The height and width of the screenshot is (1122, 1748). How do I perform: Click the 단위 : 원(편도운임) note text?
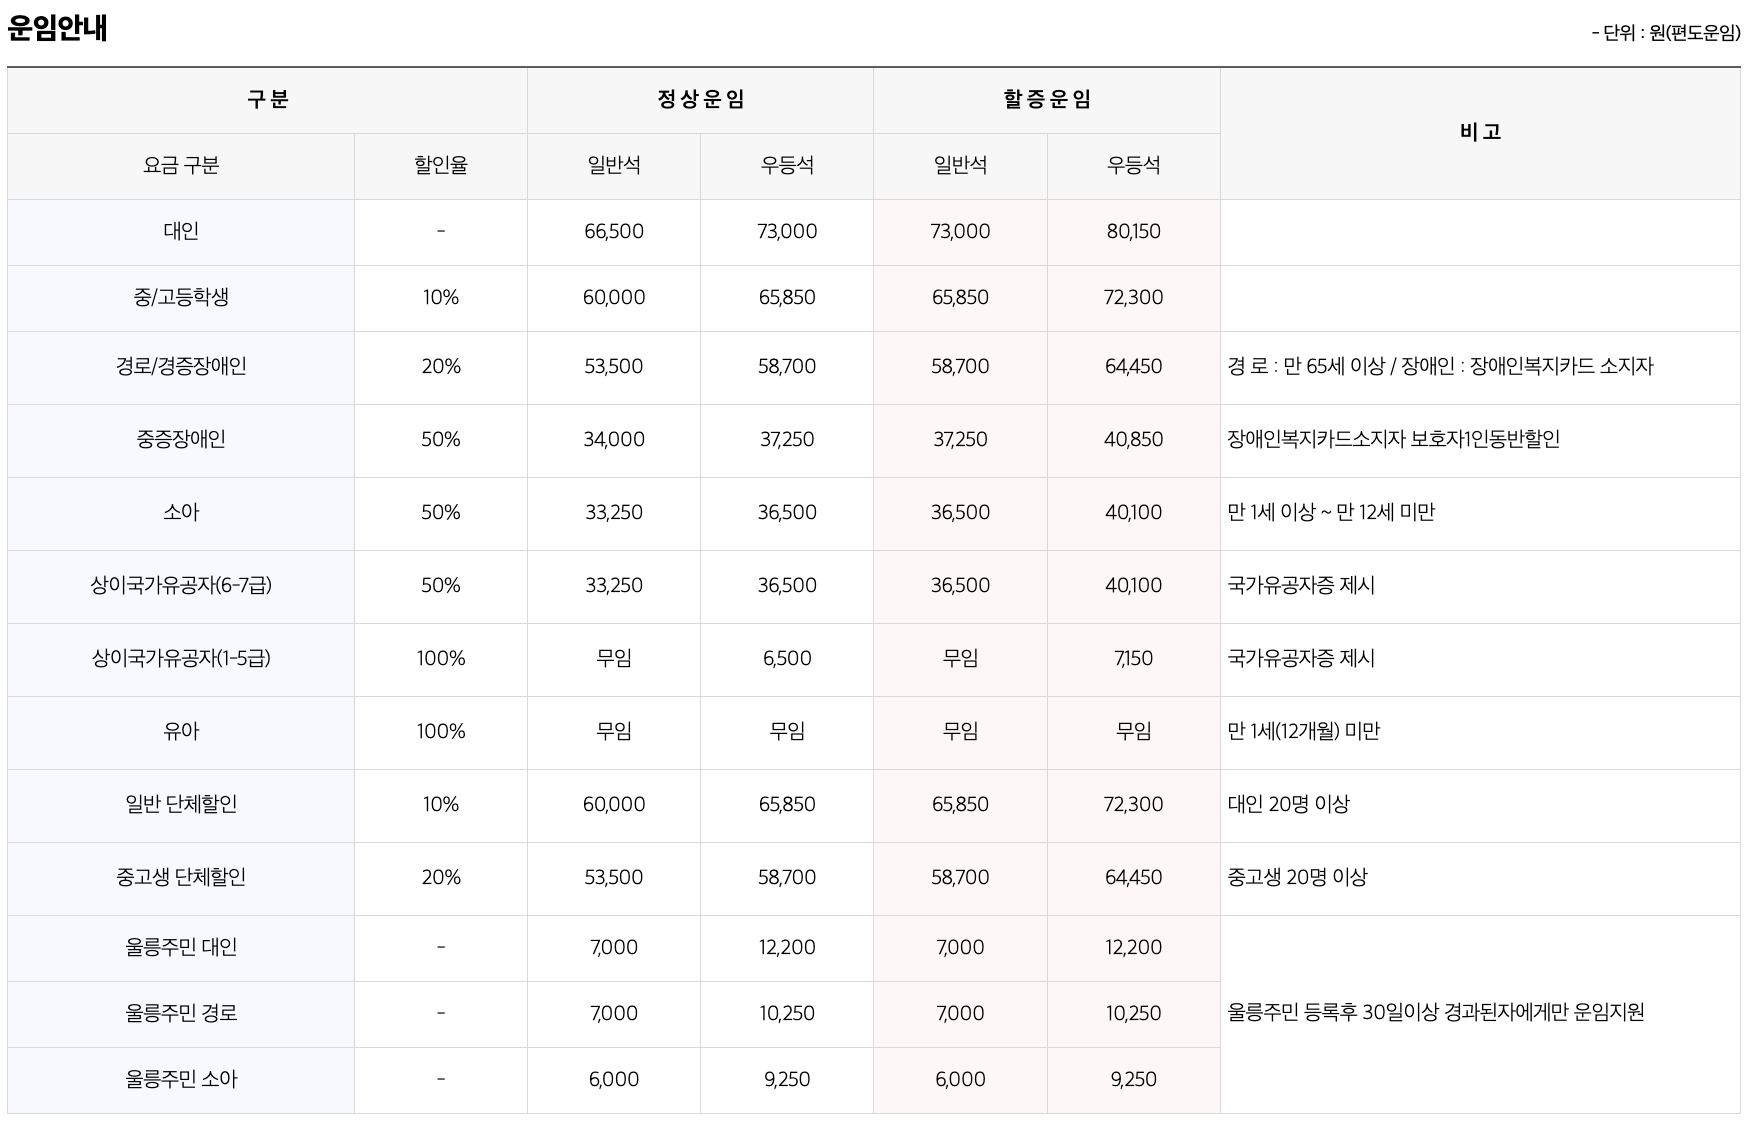[x=1662, y=35]
